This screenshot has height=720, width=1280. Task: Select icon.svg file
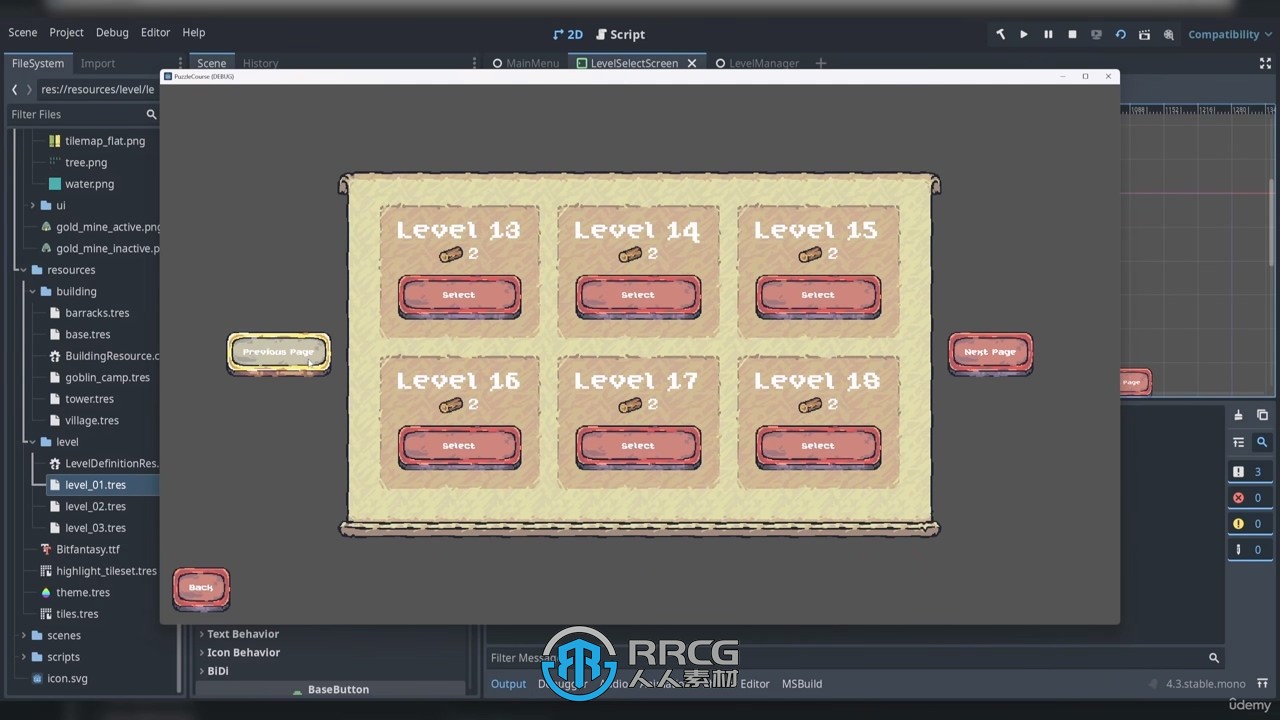(66, 678)
